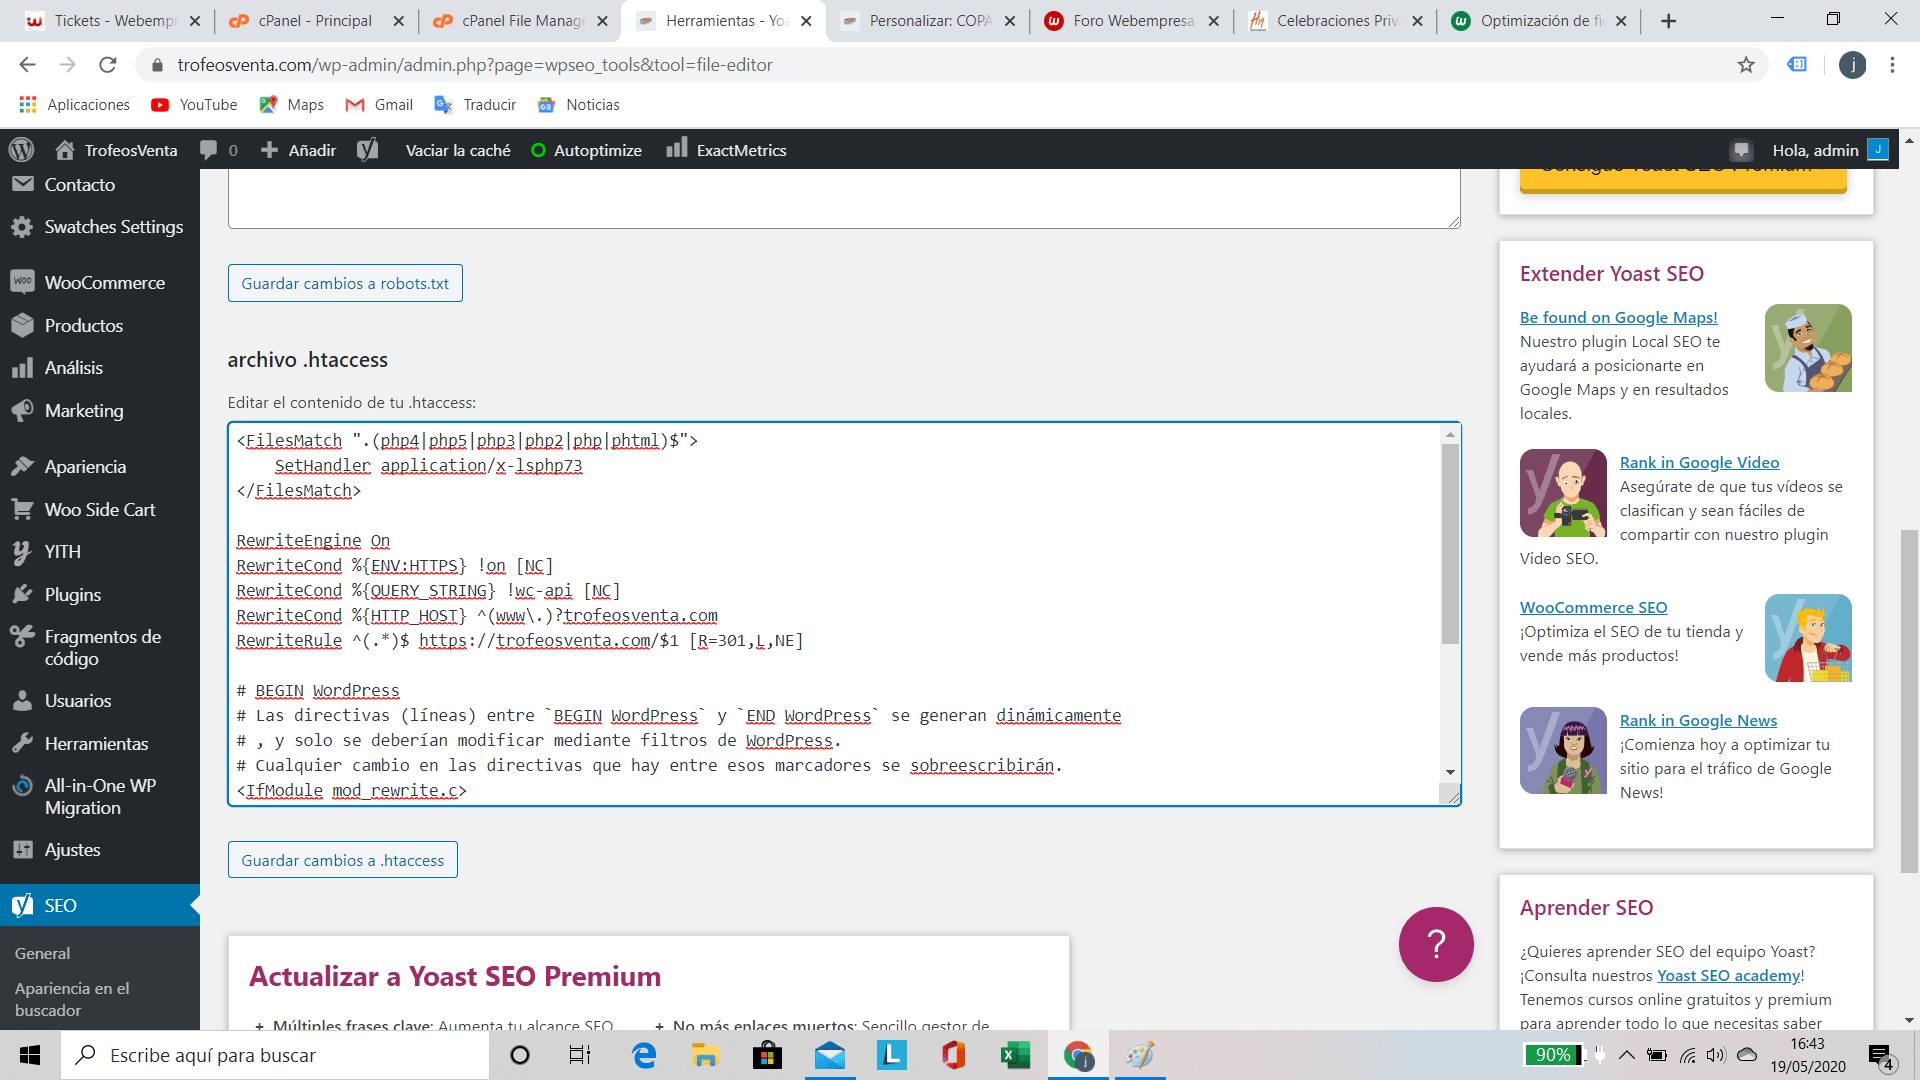1920x1080 pixels.
Task: Open Ajustes settings icon in sidebar
Action: 22,849
